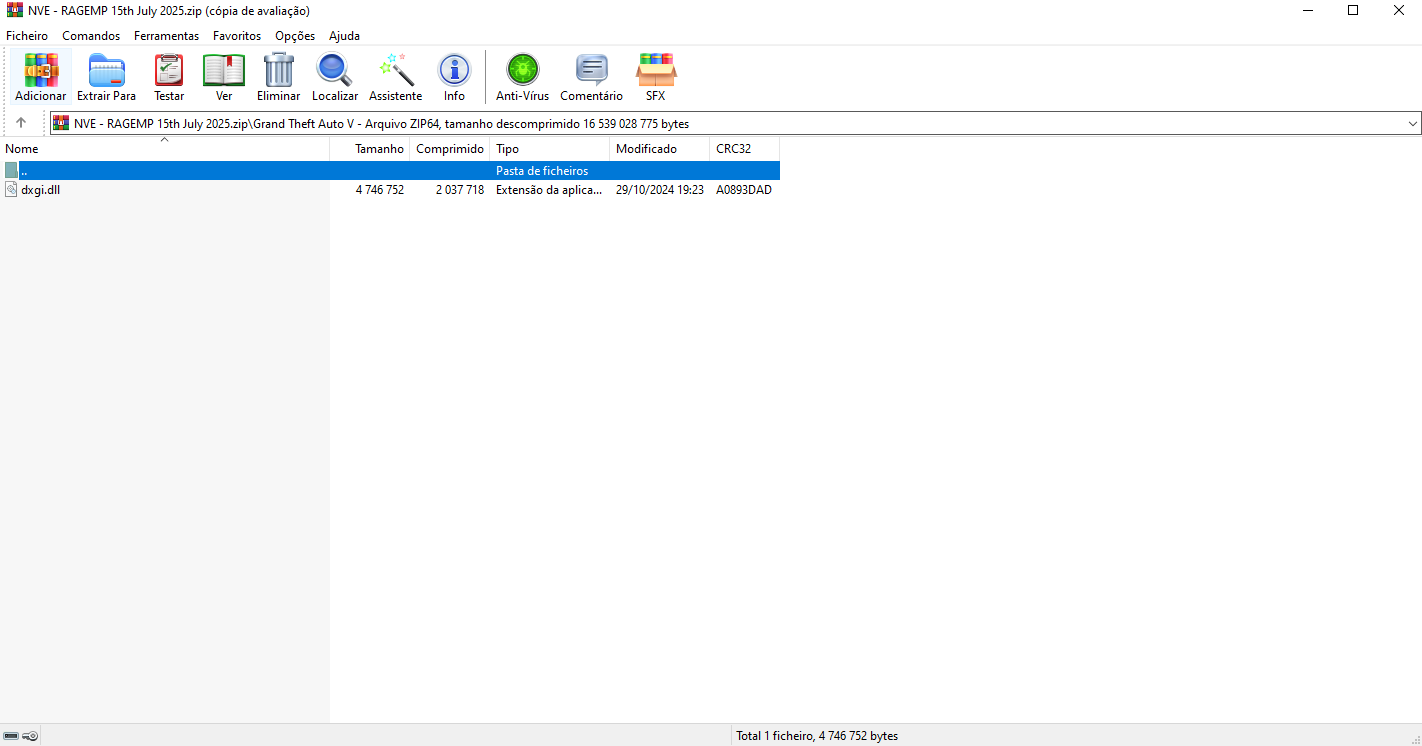Minimize the WinRAR window

[1308, 10]
